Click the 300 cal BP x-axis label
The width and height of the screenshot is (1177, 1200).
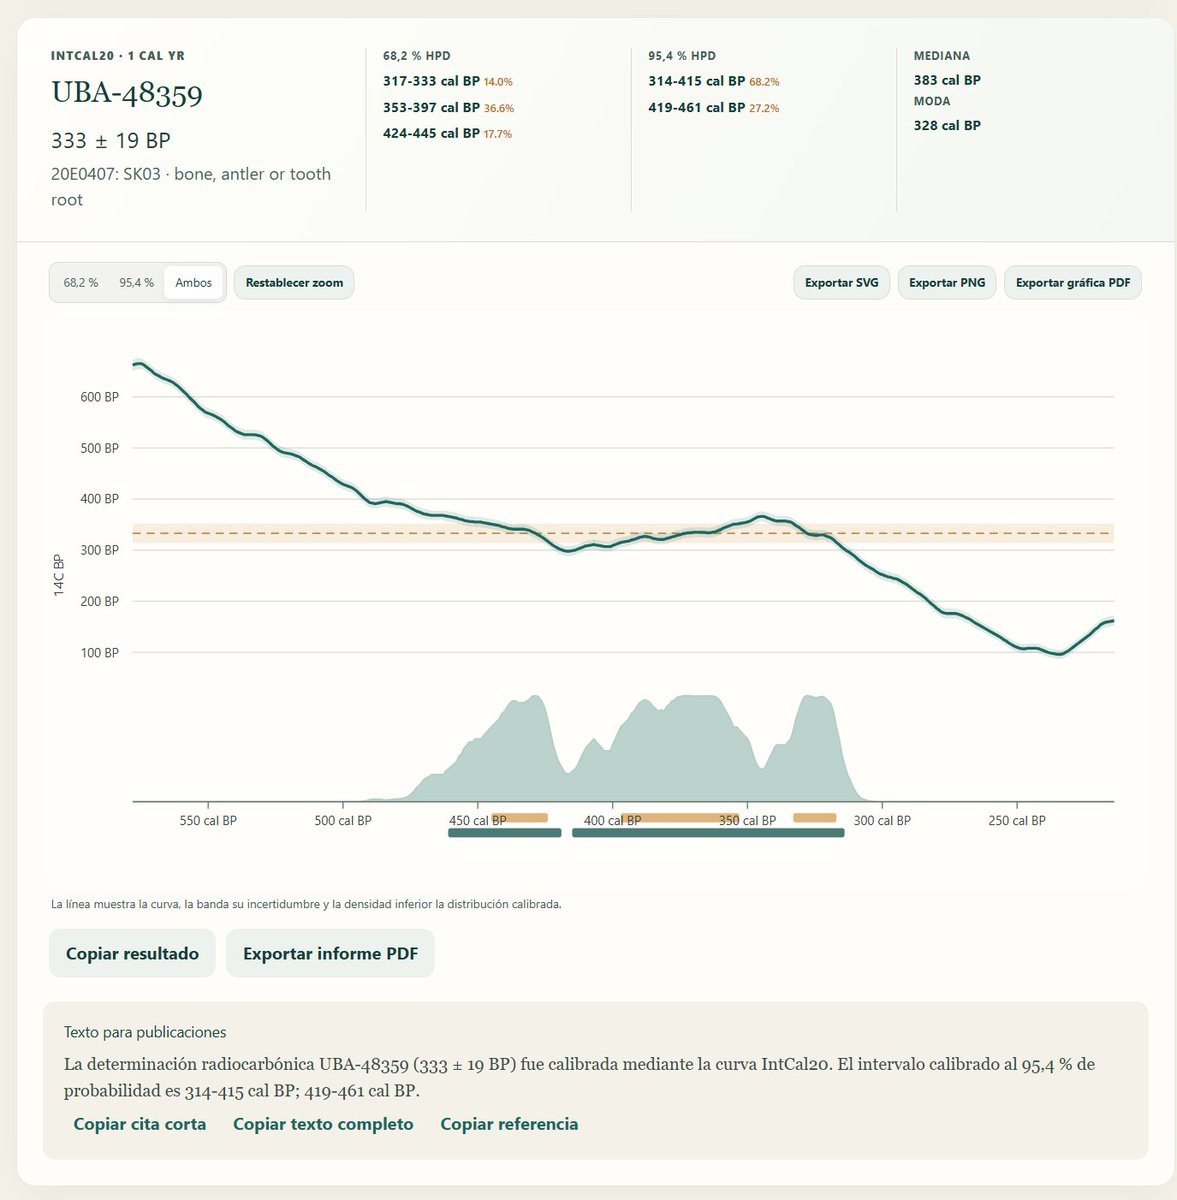pos(882,821)
